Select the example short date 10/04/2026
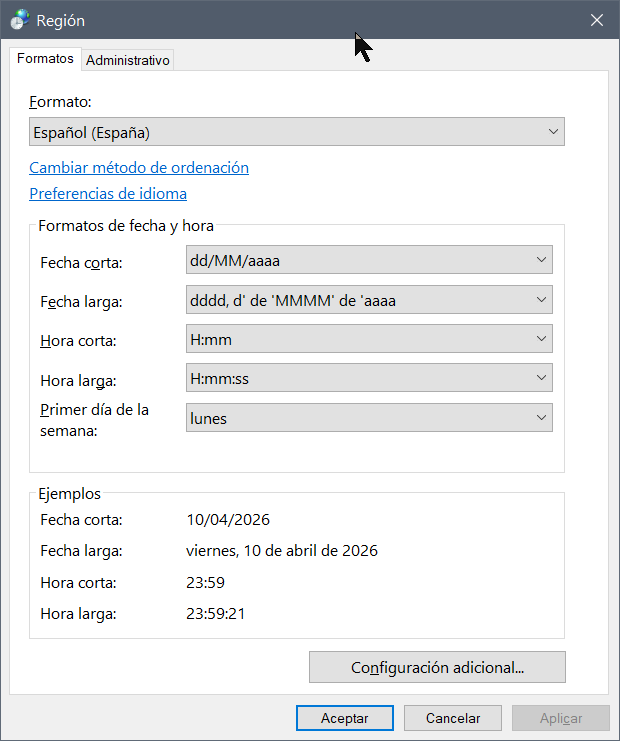The width and height of the screenshot is (620, 741). pos(228,520)
